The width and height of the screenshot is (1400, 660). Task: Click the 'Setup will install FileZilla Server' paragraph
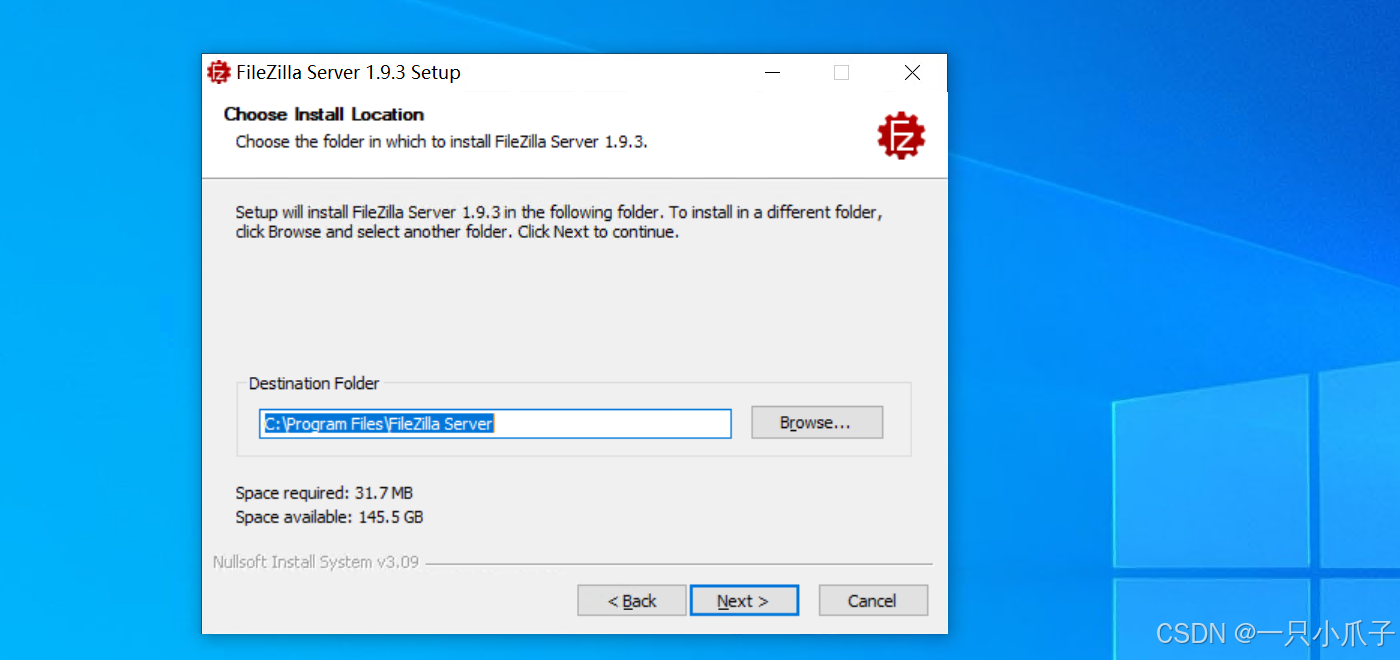click(x=559, y=222)
